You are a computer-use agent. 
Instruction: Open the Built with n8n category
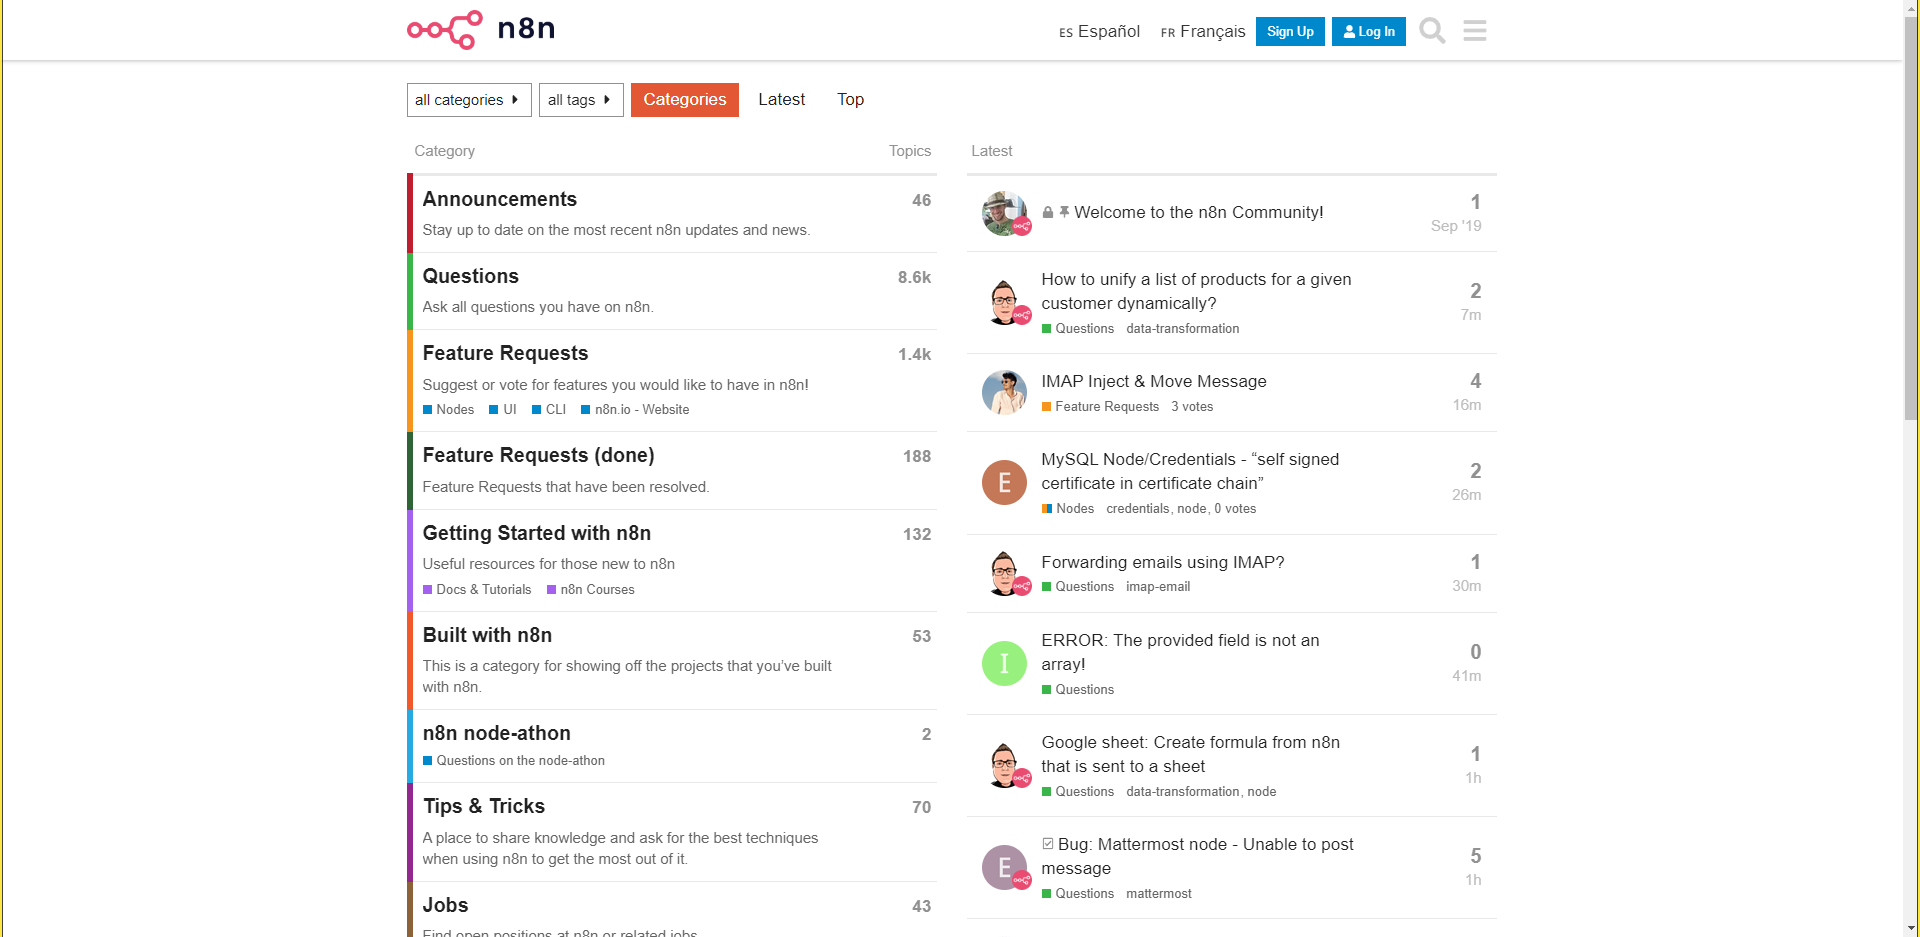tap(488, 635)
